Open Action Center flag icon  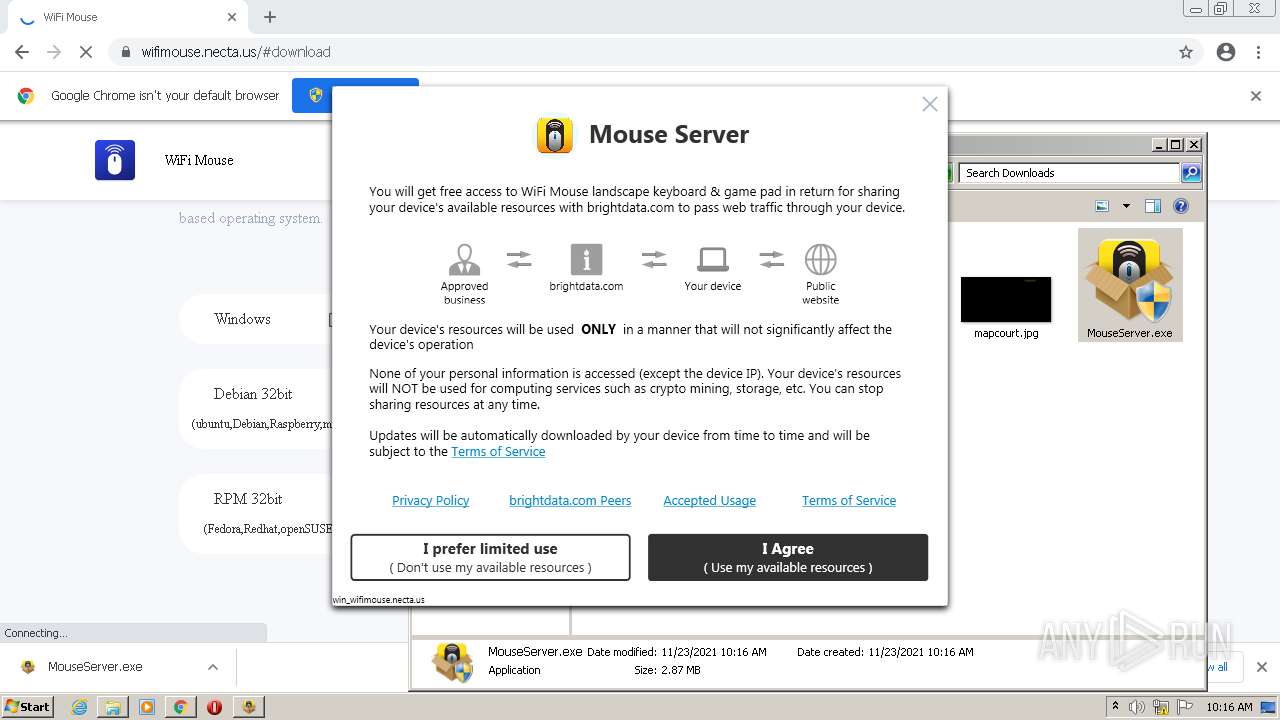tap(1185, 707)
